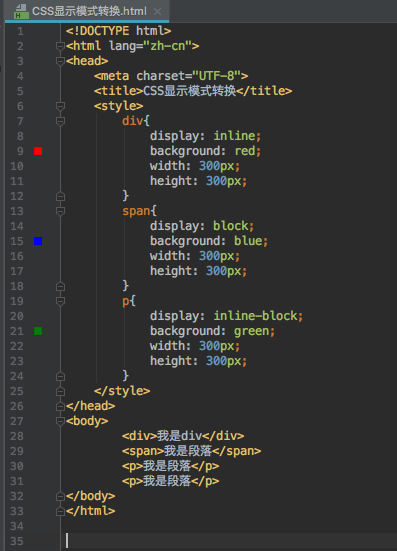The image size is (397, 551).
Task: Click the title text CSS显示模式转换 on line 5
Action: [x=189, y=91]
